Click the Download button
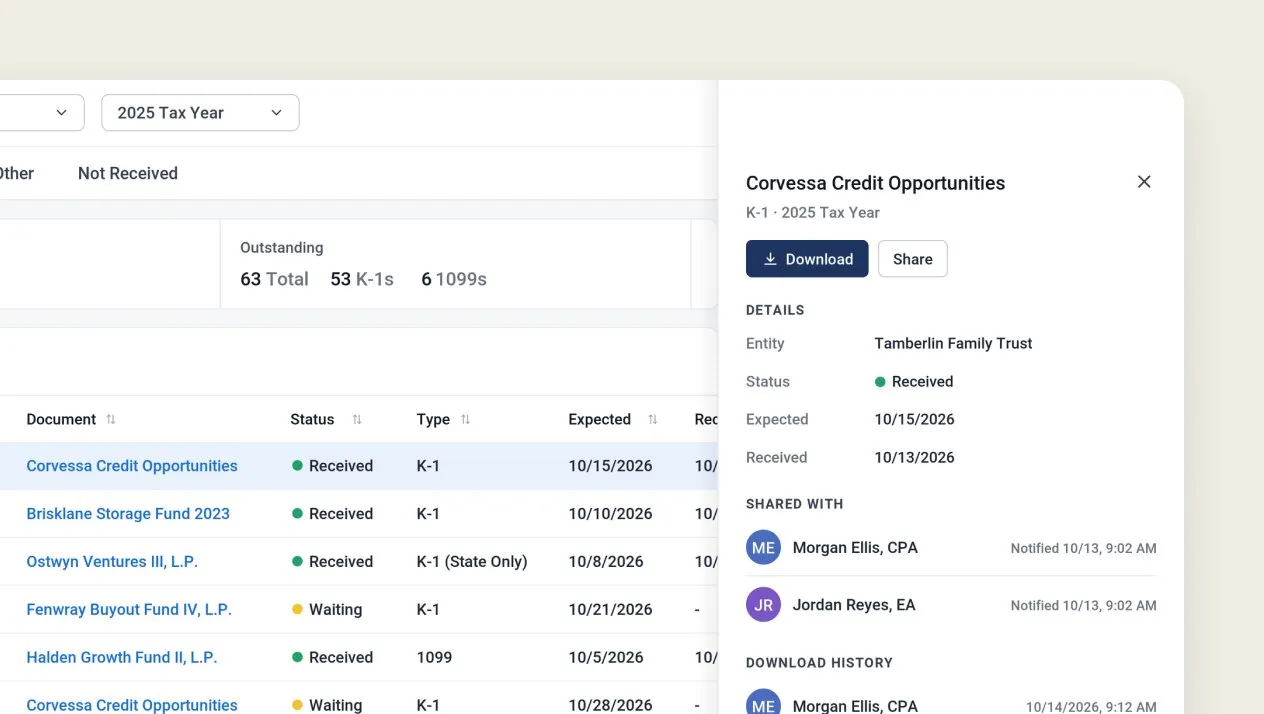Viewport: 1264px width, 714px height. [807, 259]
